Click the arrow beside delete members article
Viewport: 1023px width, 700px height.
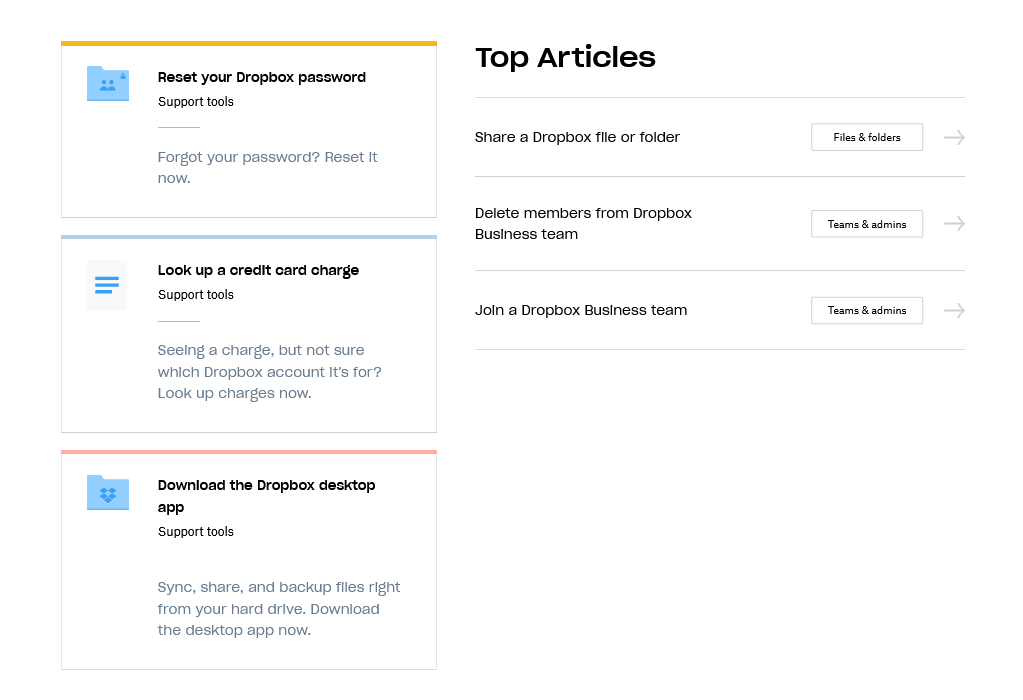(953, 223)
